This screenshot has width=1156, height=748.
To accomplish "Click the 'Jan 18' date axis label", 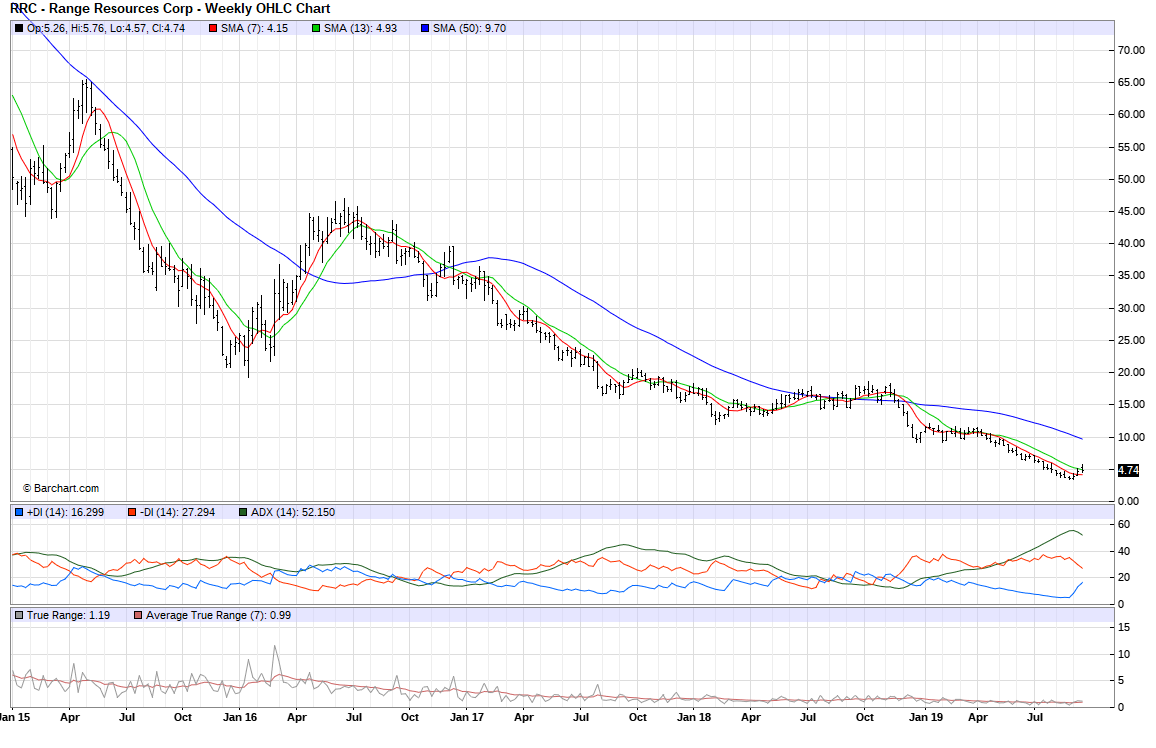I will coord(694,717).
